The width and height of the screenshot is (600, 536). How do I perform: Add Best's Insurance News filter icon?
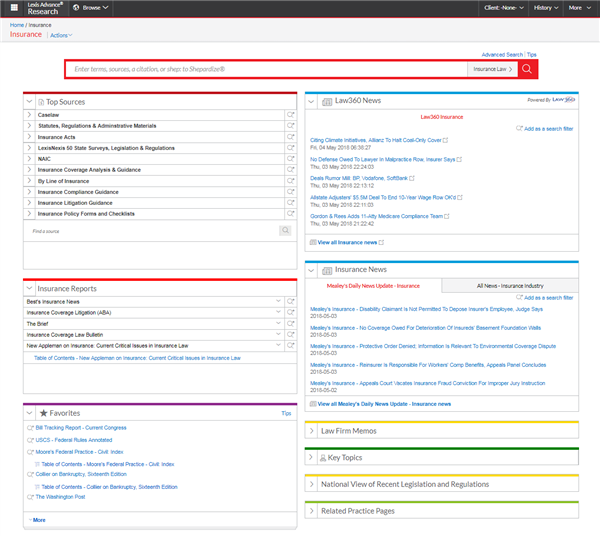[291, 301]
